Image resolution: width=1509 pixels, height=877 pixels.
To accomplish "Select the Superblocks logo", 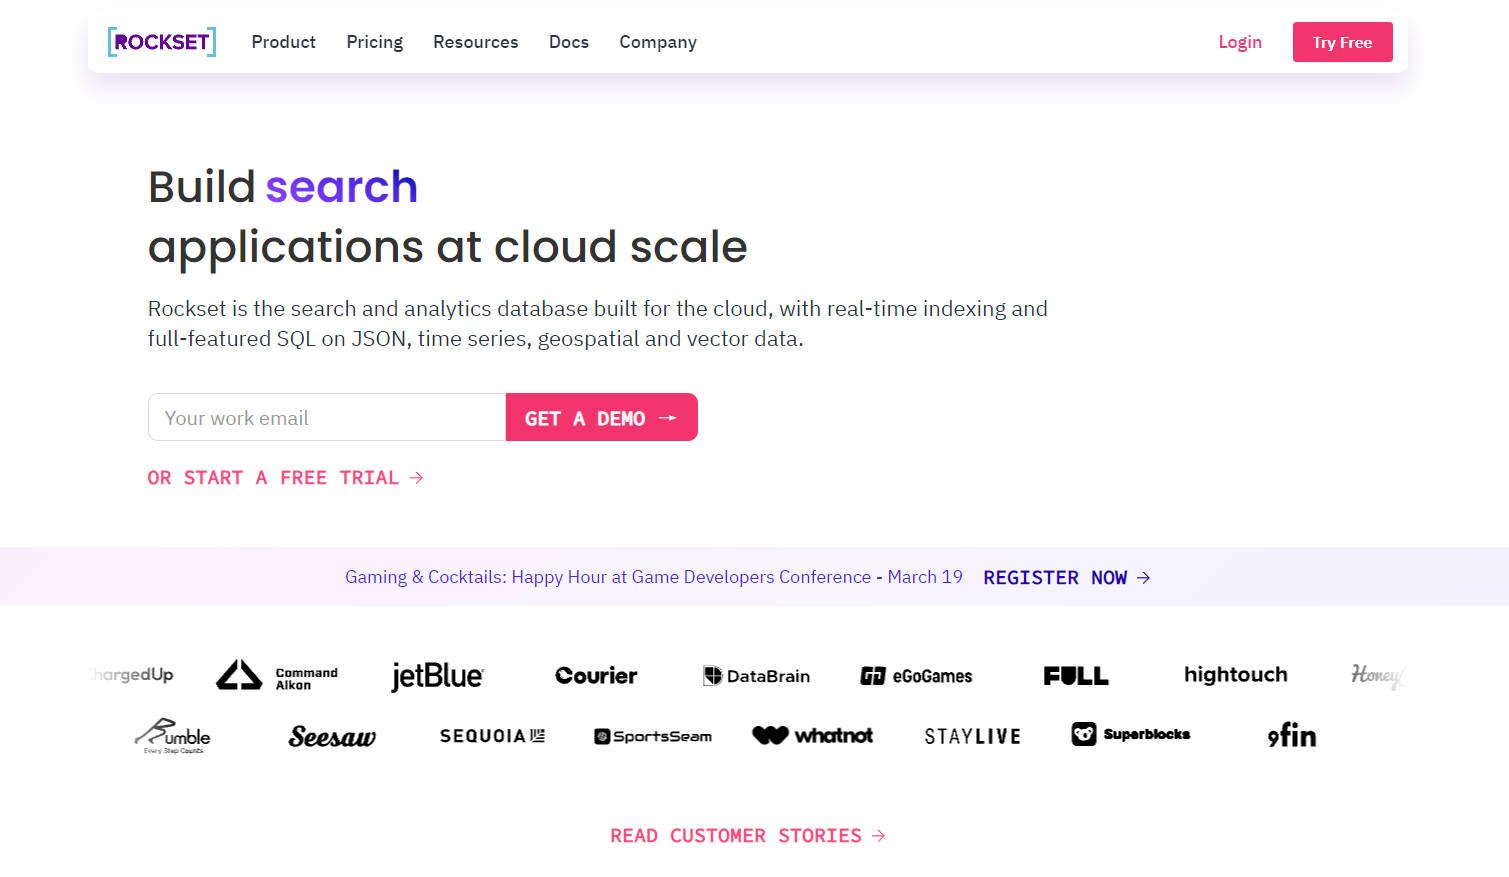I will [1130, 734].
